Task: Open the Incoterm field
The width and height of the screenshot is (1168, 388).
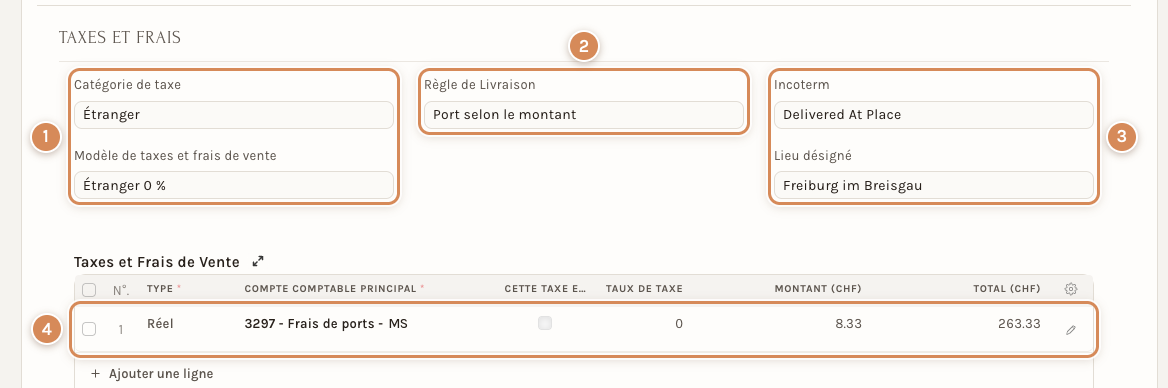Action: click(933, 115)
